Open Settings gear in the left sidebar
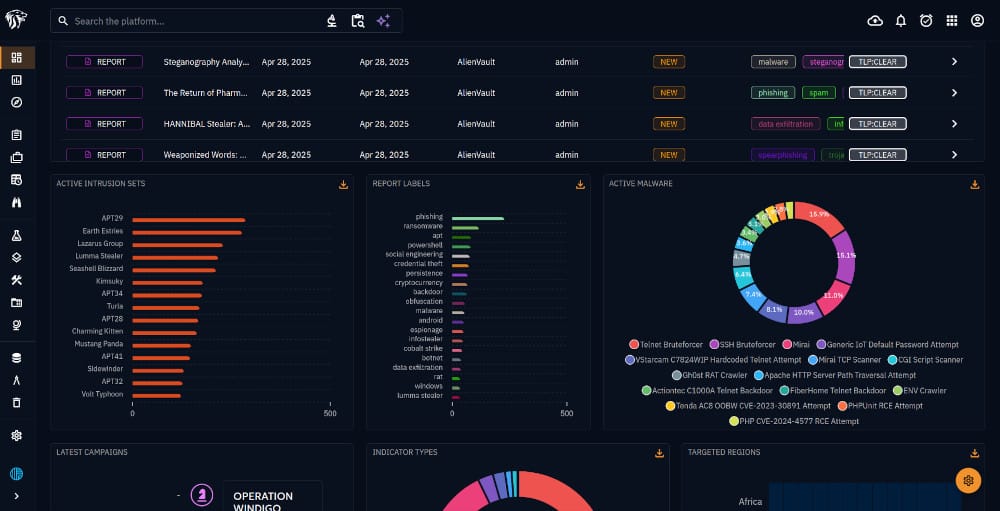The height and width of the screenshot is (511, 1000). point(17,435)
